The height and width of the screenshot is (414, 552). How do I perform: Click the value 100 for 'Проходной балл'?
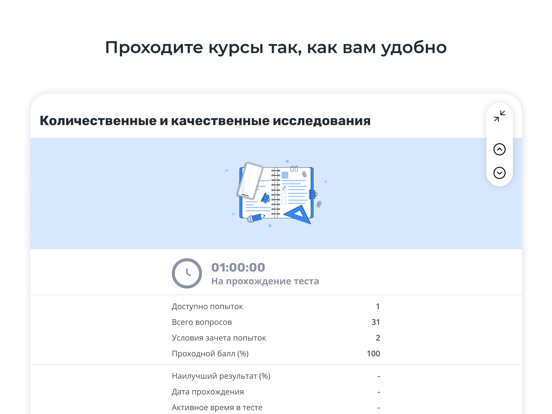click(374, 353)
